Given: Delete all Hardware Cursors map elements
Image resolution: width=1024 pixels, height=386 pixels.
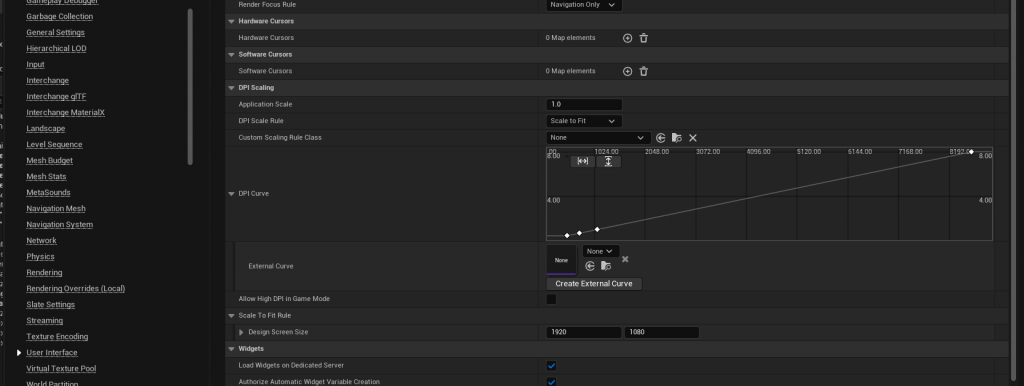Looking at the screenshot, I should tap(643, 38).
